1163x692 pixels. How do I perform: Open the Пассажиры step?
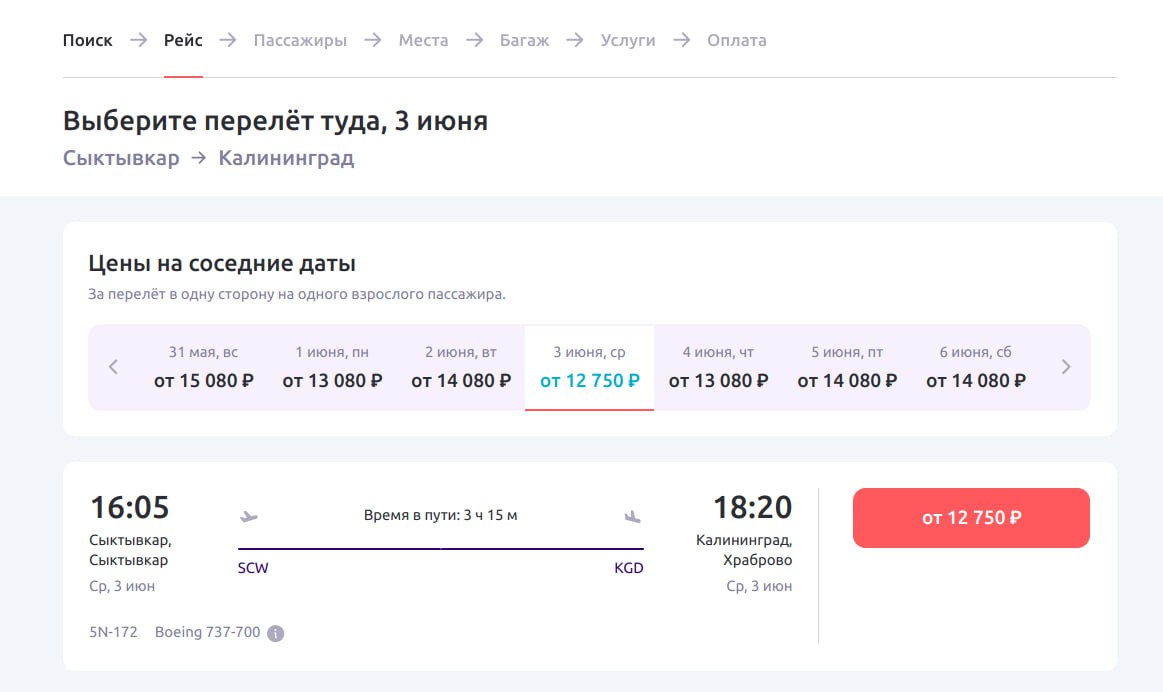pyautogui.click(x=300, y=40)
